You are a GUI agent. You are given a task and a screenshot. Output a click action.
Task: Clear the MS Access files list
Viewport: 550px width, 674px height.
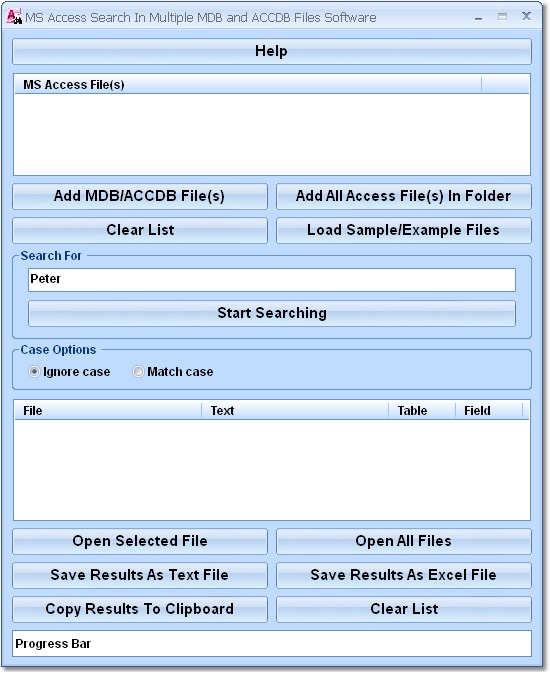click(140, 230)
